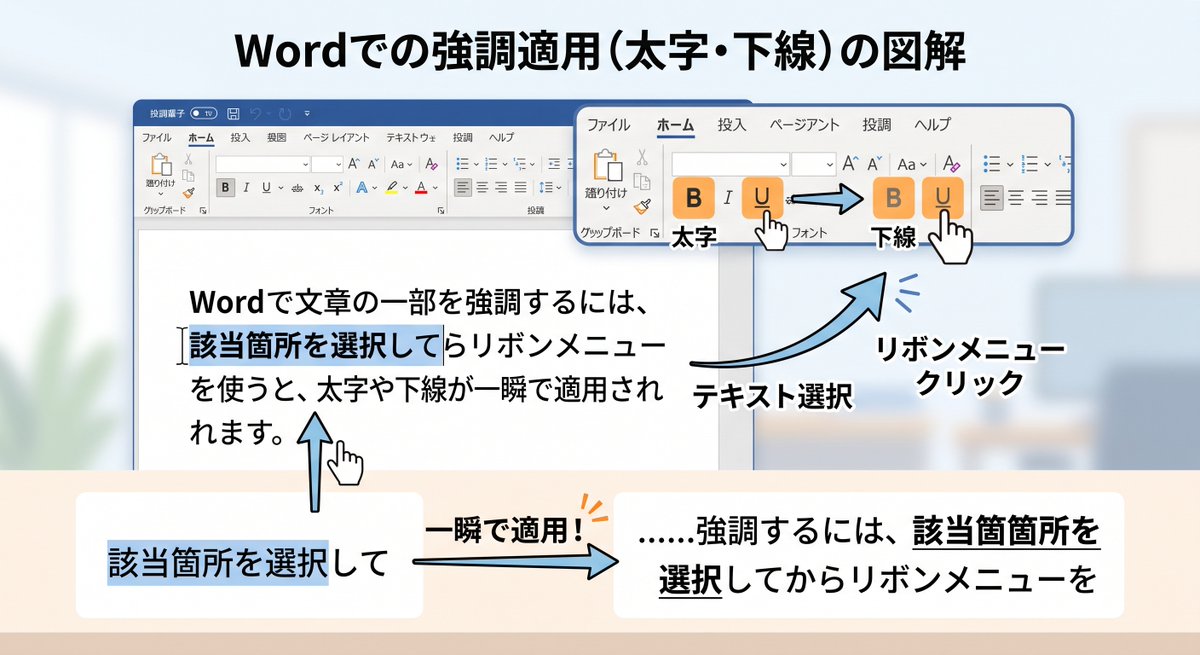Click the Copy icon in main ribbon
The width and height of the screenshot is (1200, 655).
pyautogui.click(x=188, y=176)
